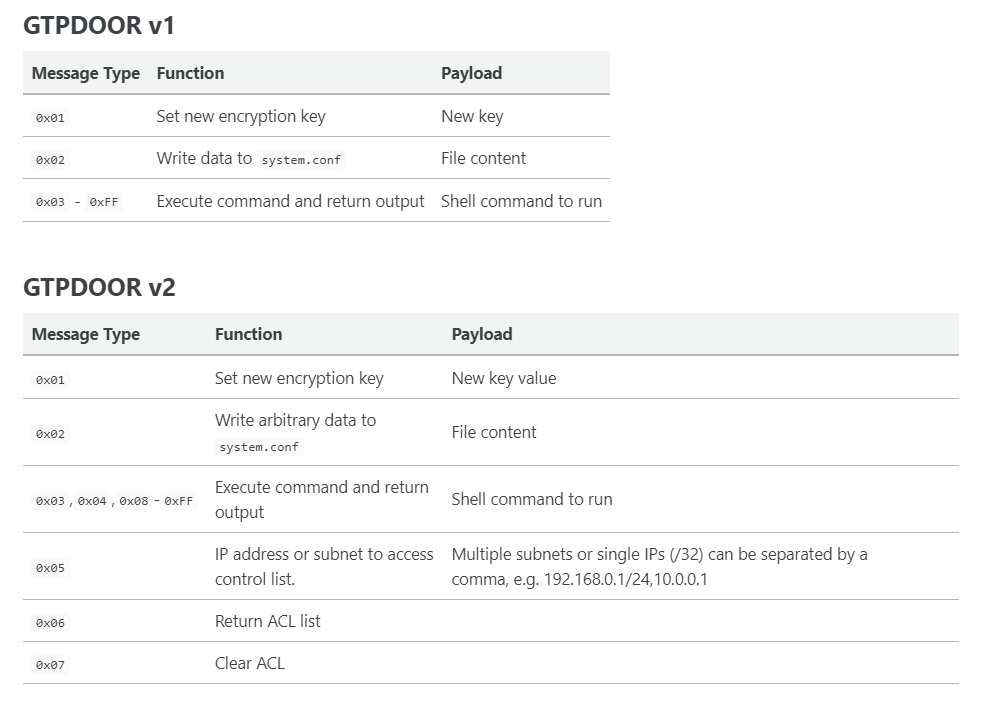Click the GTPDOOR v1 heading
1005x703 pixels.
click(99, 26)
